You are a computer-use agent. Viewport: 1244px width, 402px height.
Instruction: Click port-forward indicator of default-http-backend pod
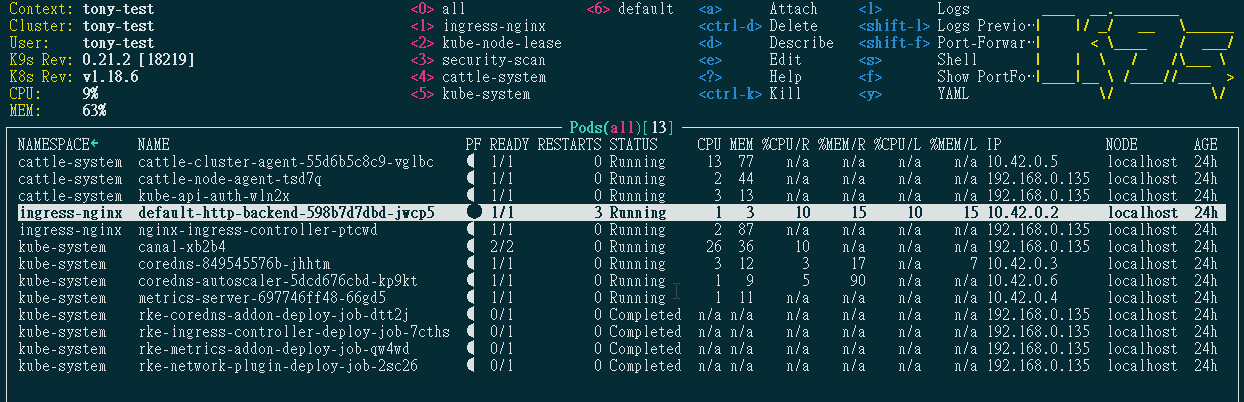[474, 213]
